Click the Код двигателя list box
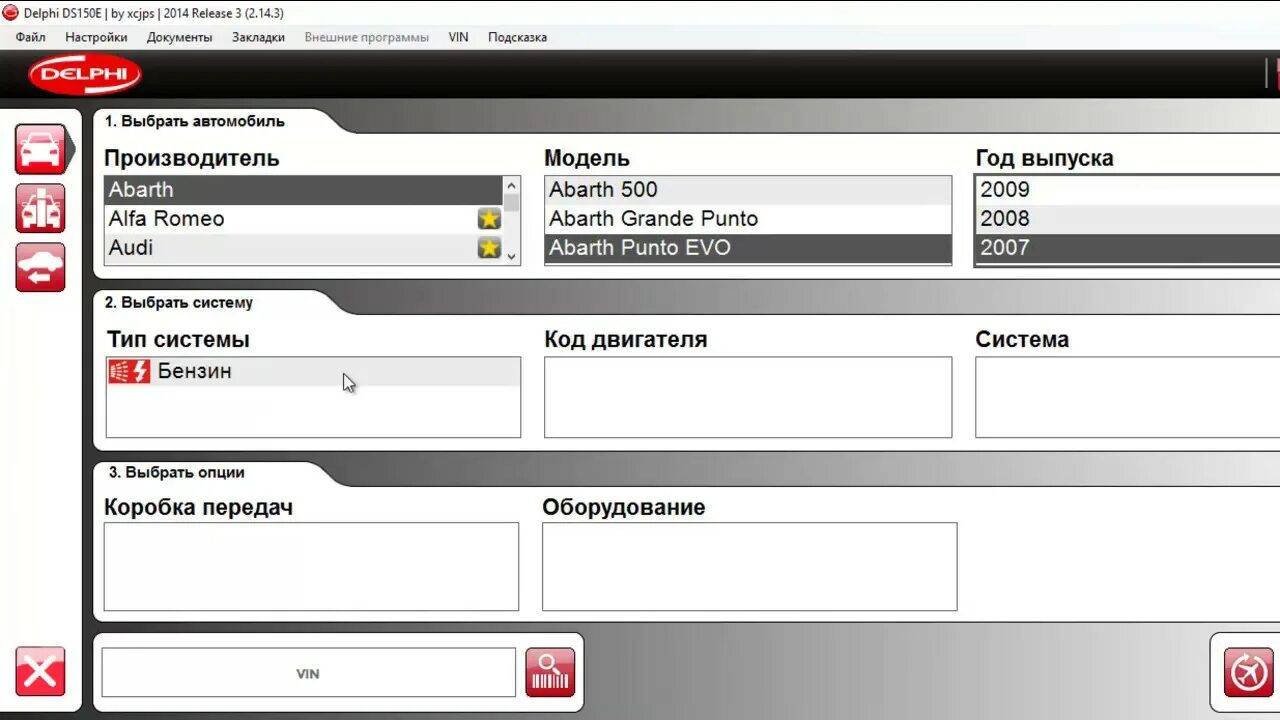 pos(748,397)
